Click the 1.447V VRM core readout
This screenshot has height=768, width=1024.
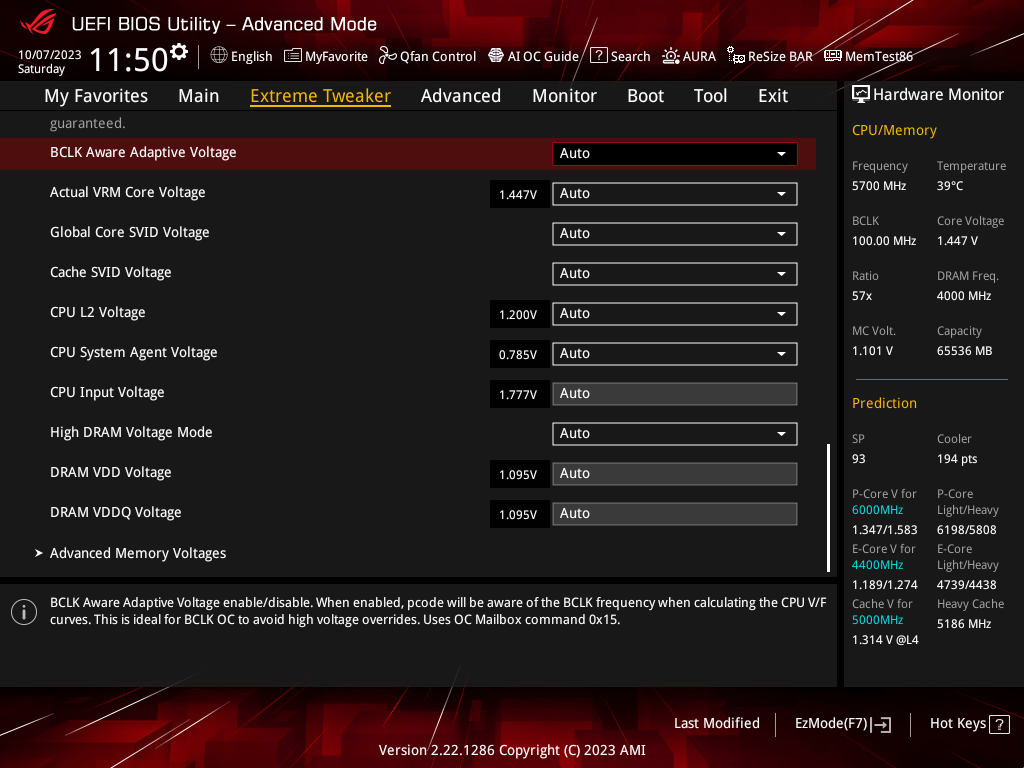pyautogui.click(x=519, y=194)
